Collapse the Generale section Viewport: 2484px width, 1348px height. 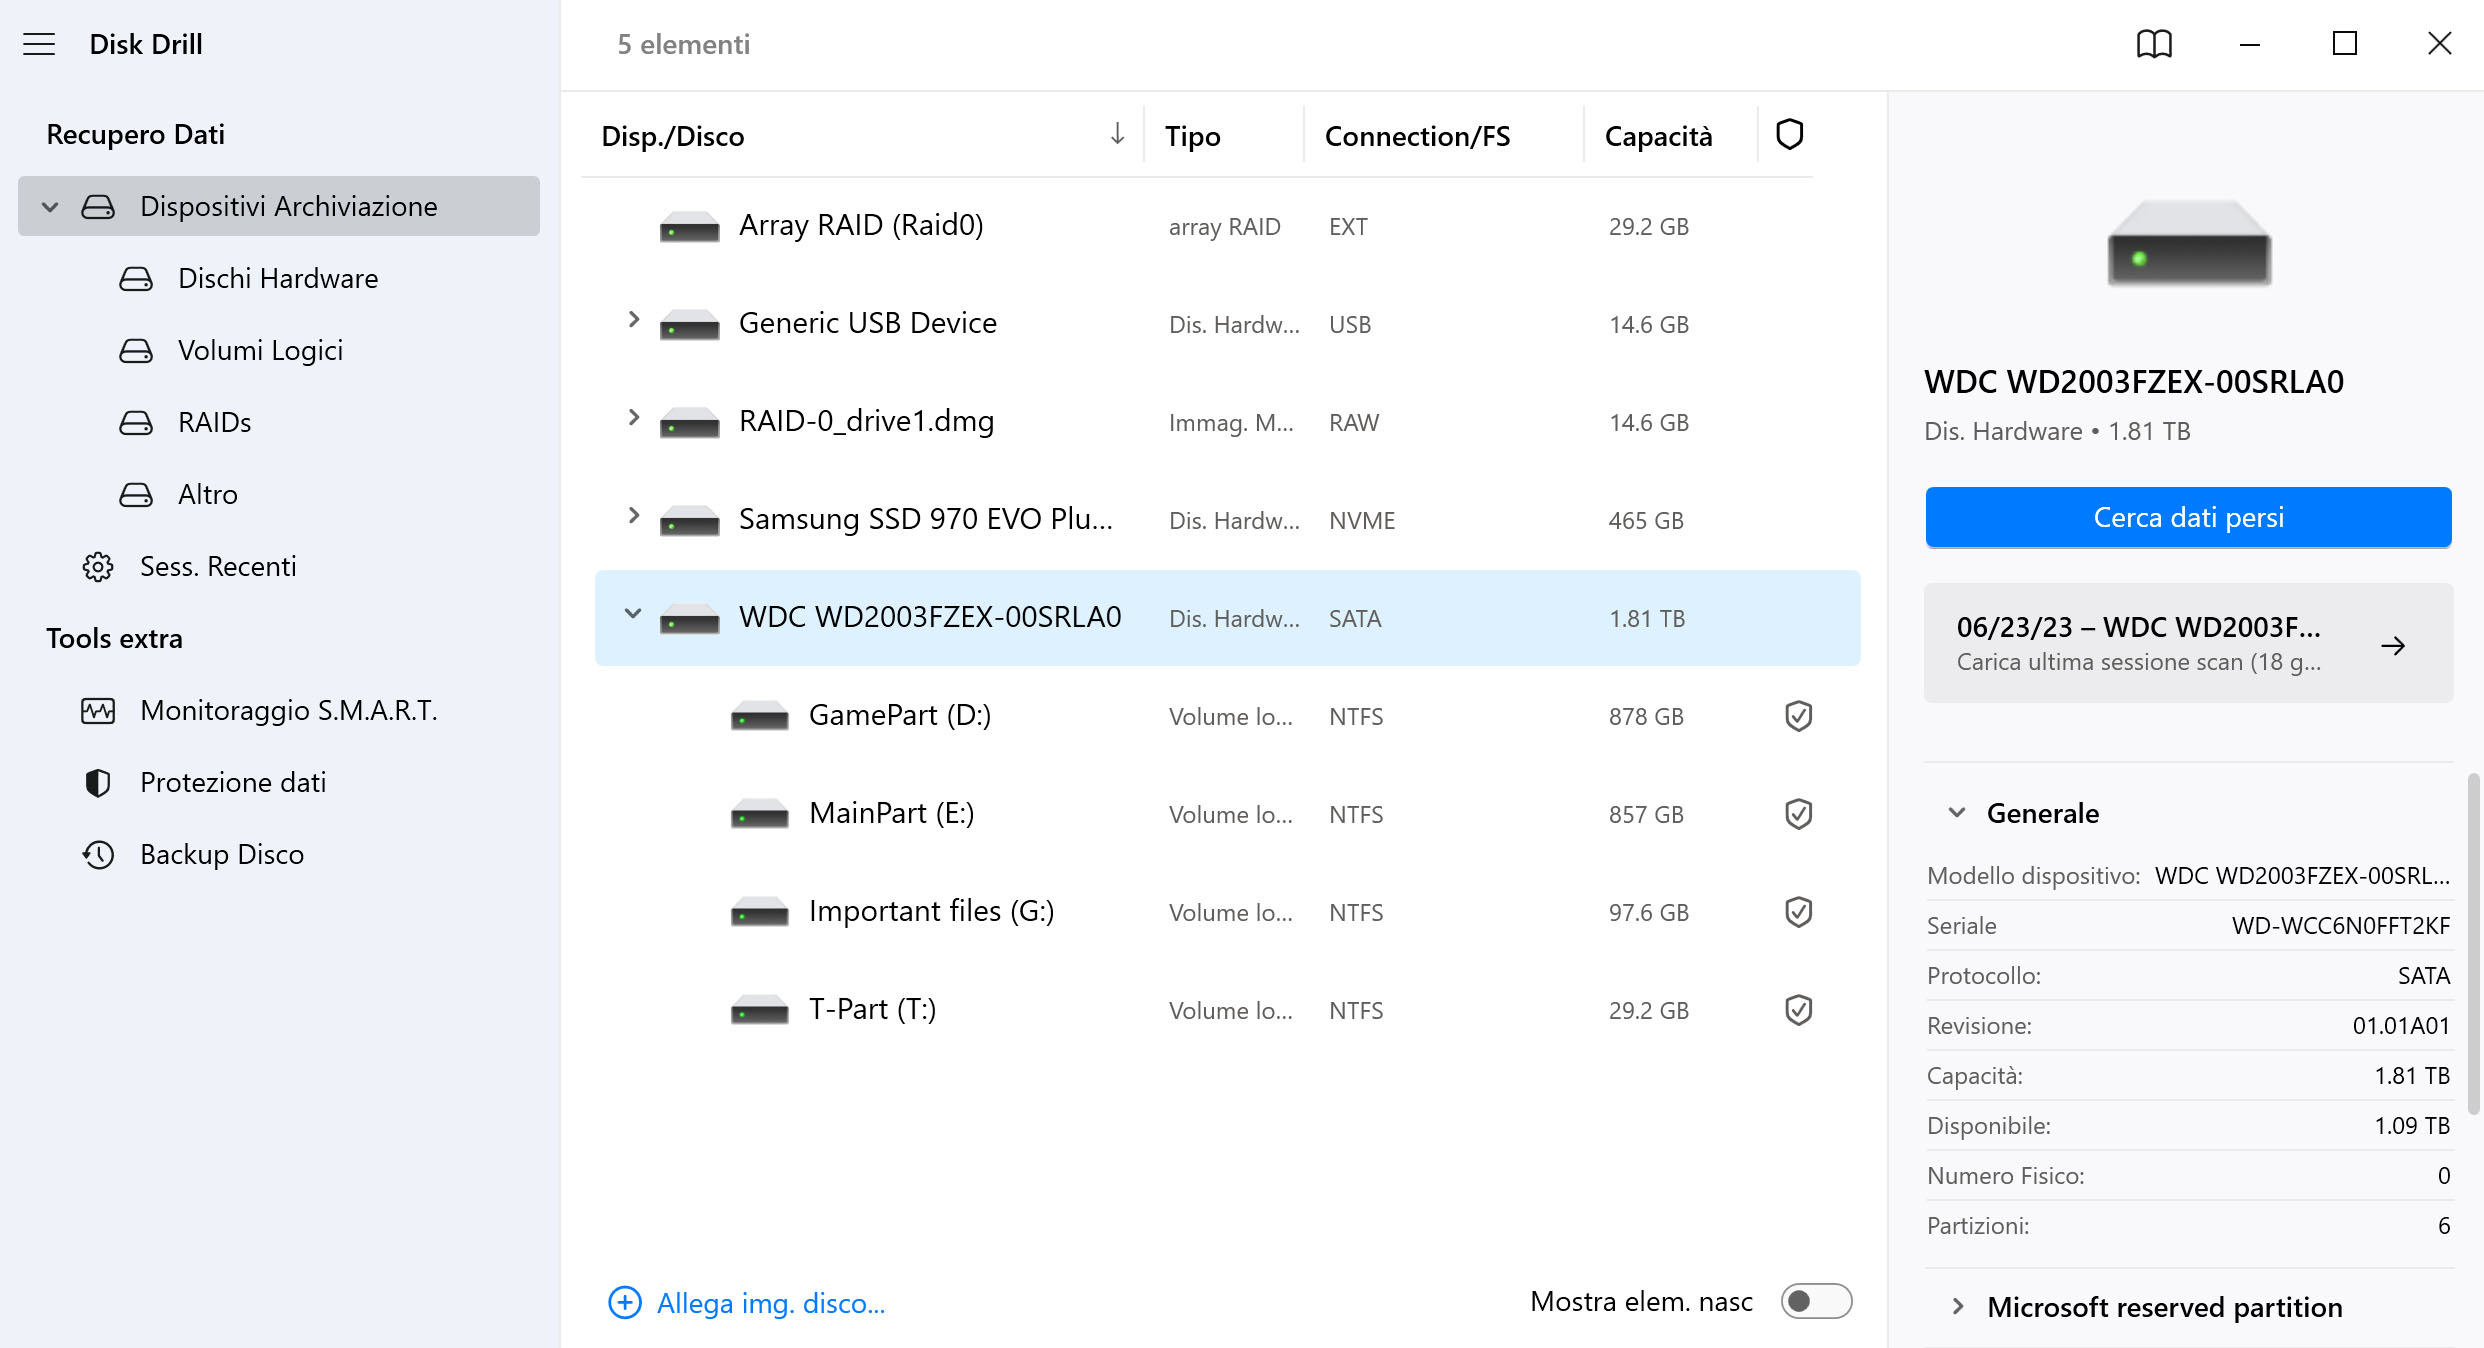tap(1957, 813)
